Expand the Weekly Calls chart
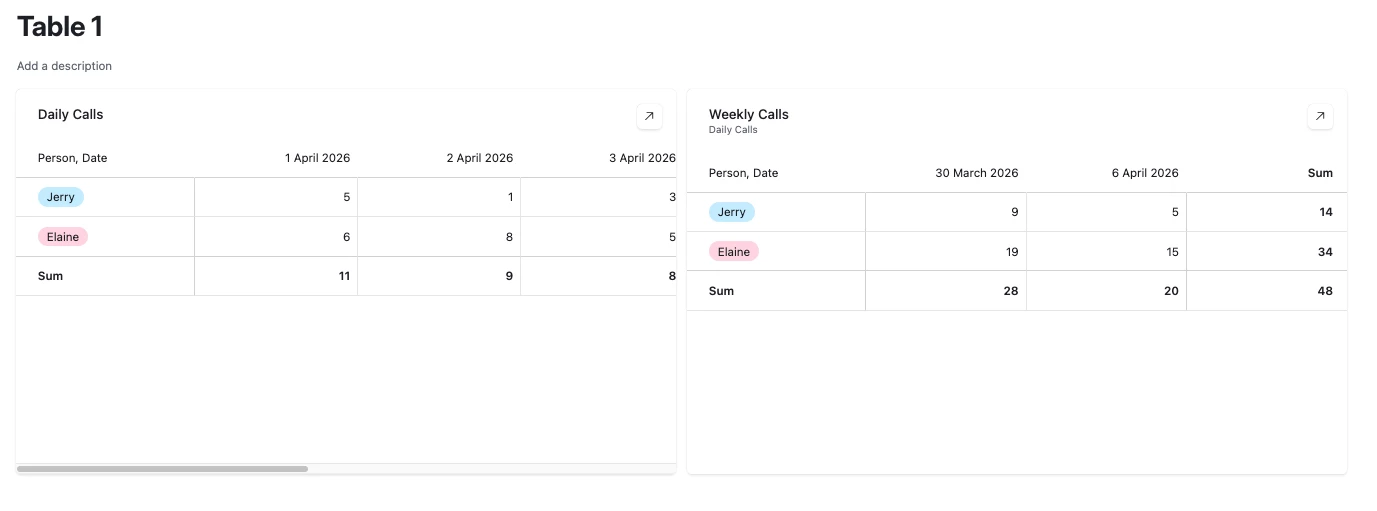This screenshot has height=511, width=1377. pos(1320,117)
